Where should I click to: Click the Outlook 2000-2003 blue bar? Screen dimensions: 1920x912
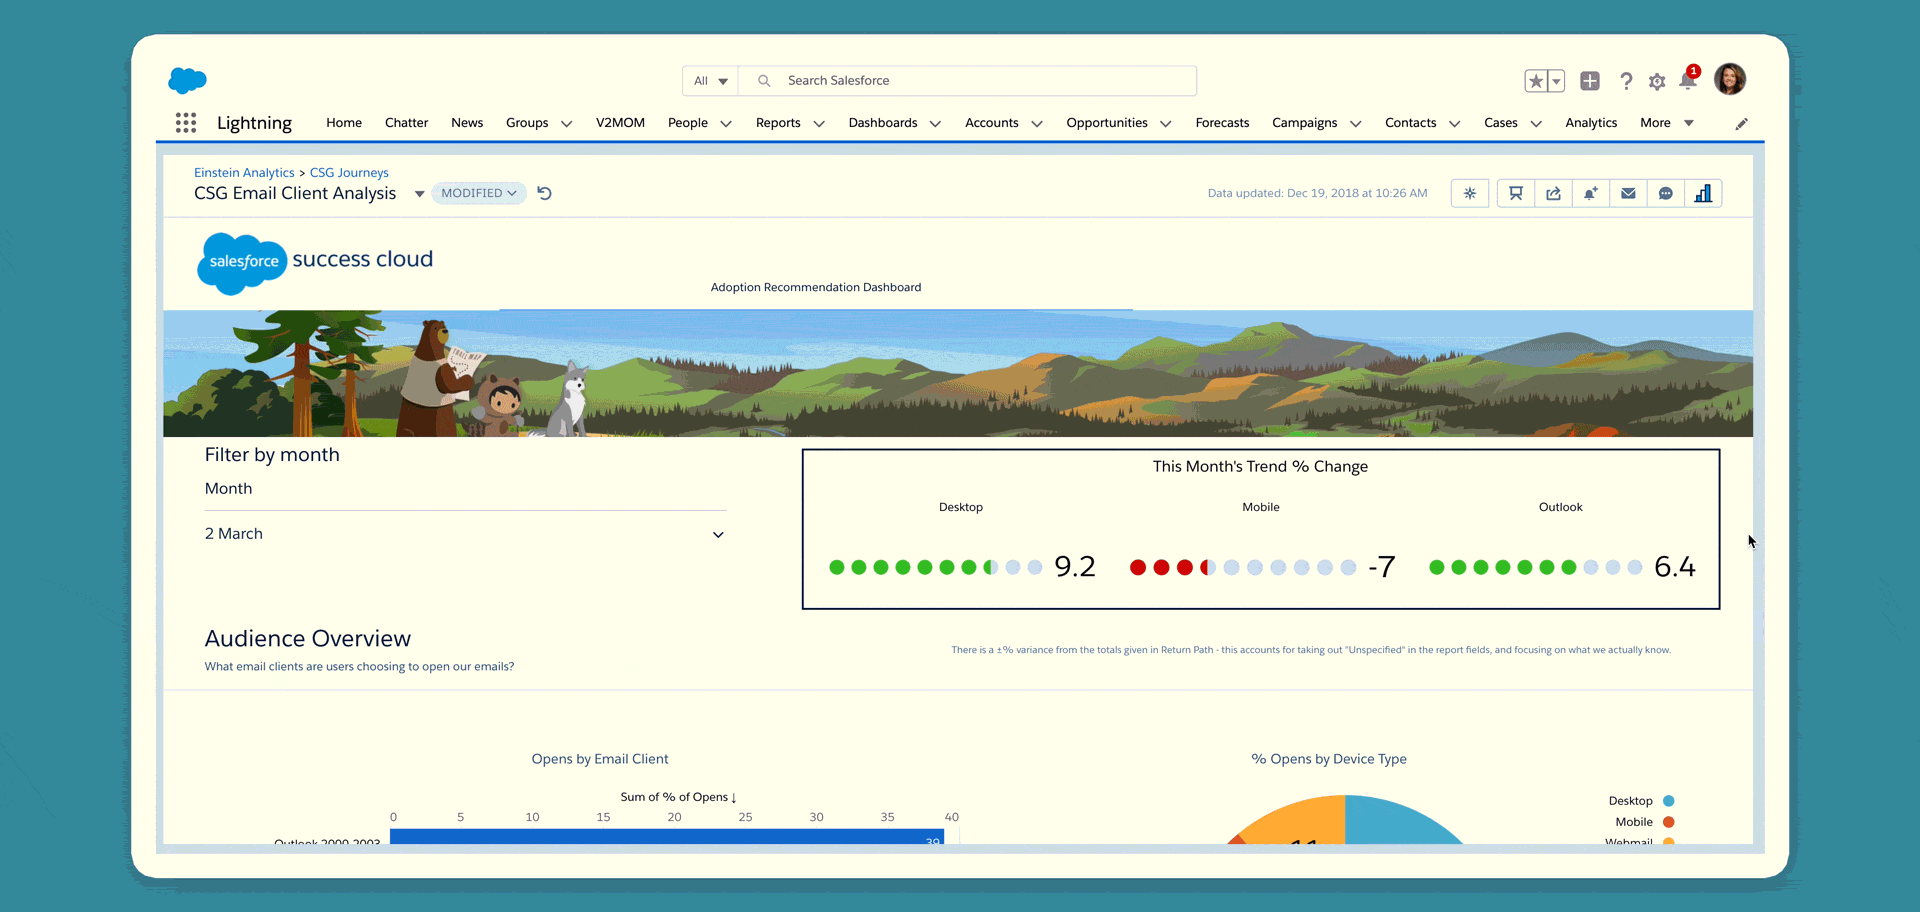667,837
